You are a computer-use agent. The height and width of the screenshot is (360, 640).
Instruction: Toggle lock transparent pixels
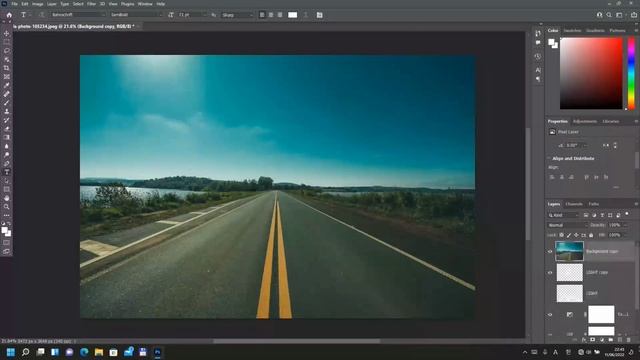click(x=562, y=235)
